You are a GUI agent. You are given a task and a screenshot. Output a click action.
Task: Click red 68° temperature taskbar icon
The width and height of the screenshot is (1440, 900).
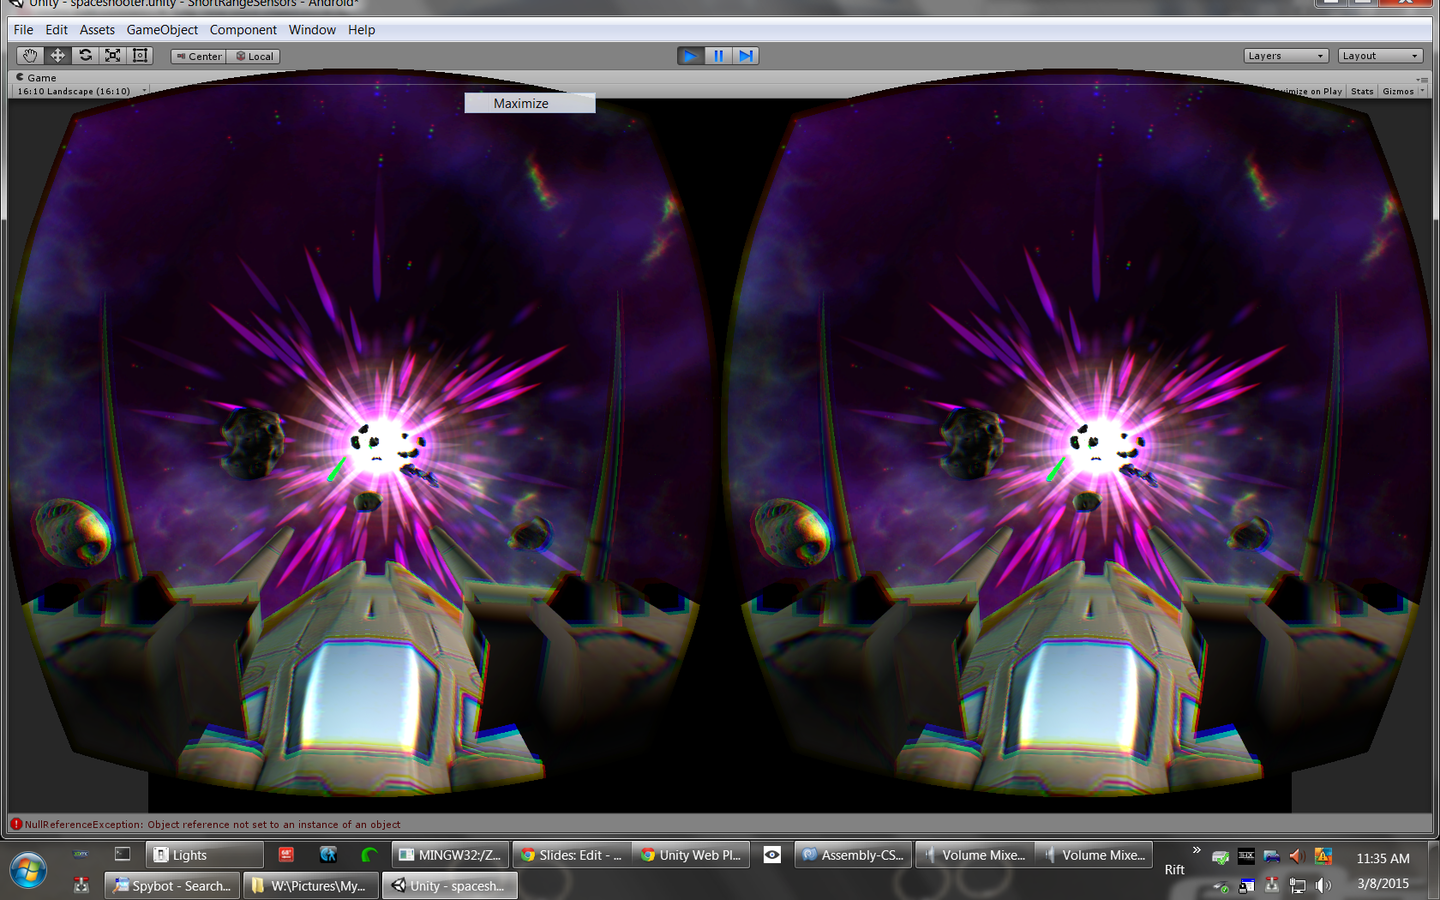(x=286, y=855)
